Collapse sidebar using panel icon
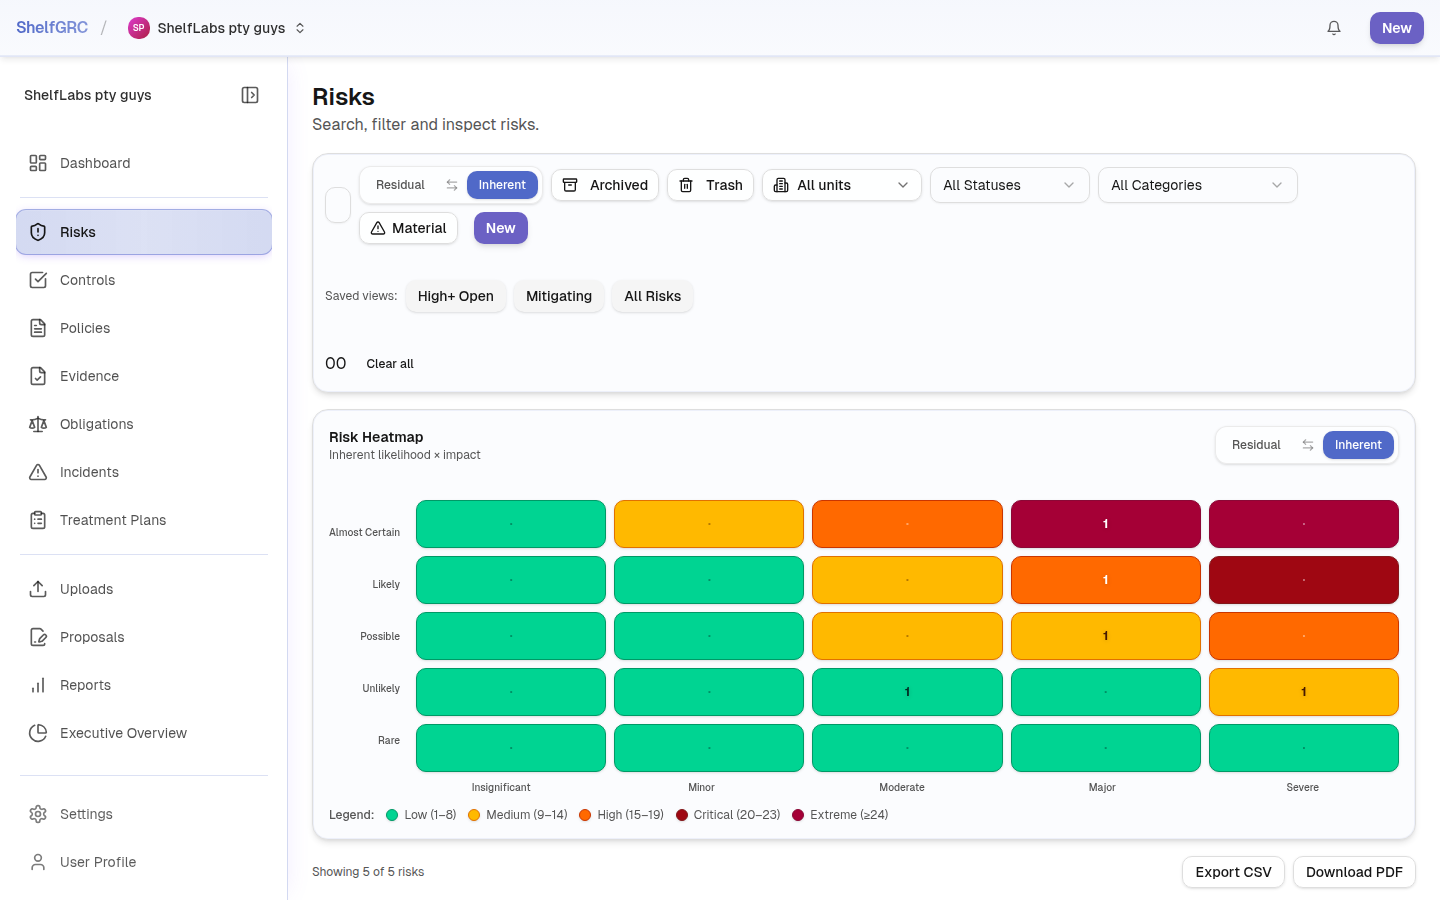This screenshot has width=1440, height=900. coord(250,95)
